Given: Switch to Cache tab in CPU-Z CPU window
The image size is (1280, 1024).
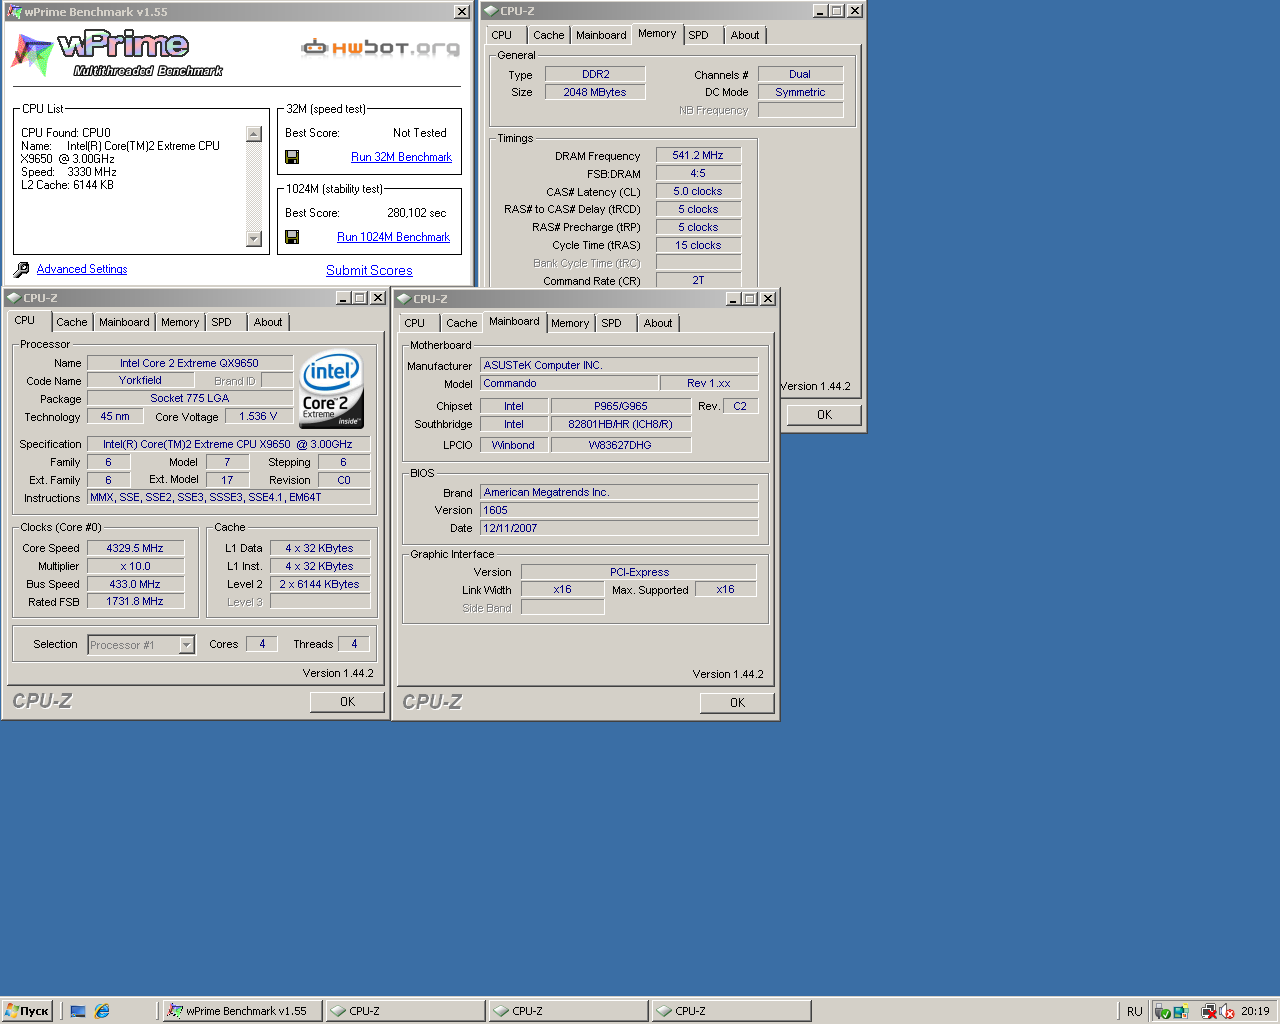Looking at the screenshot, I should click(x=71, y=322).
